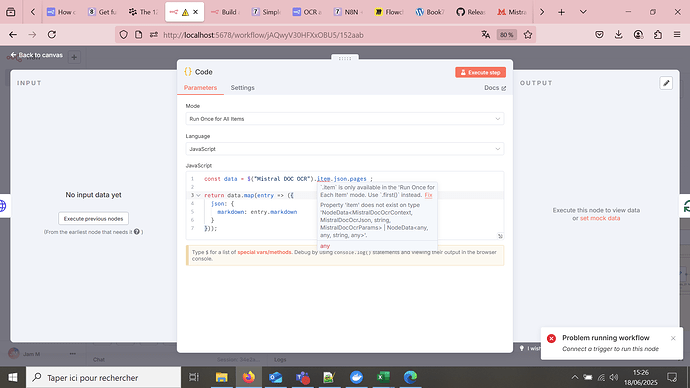Open Docker Desktop from the taskbar
The width and height of the screenshot is (690, 388).
[x=356, y=377]
